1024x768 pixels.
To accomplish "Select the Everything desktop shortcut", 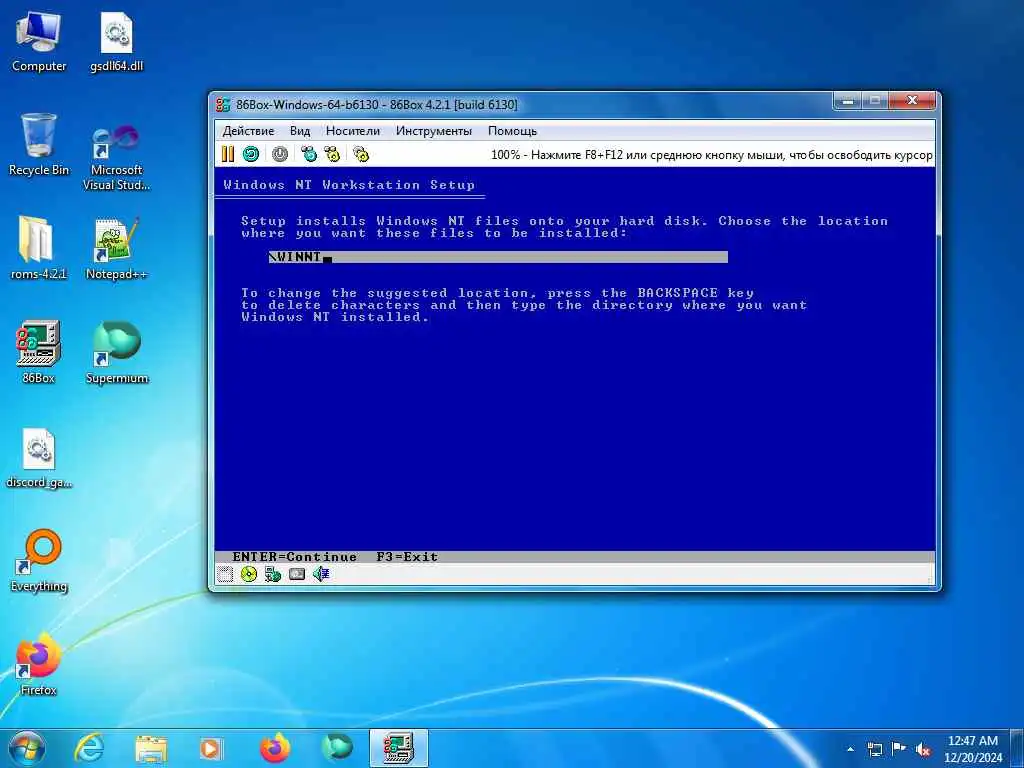I will (39, 560).
